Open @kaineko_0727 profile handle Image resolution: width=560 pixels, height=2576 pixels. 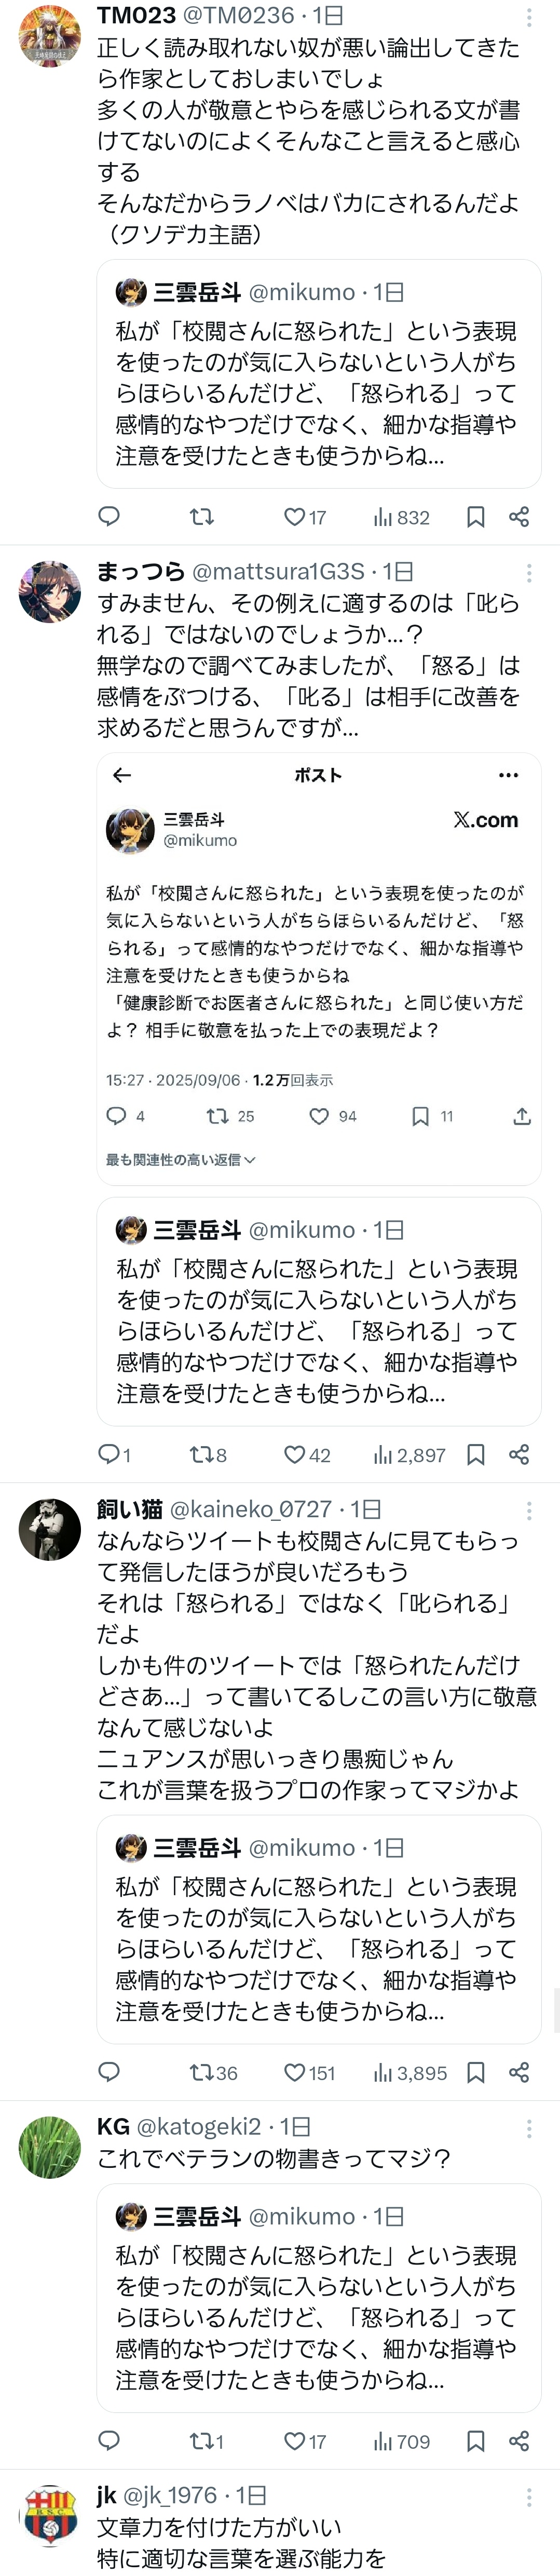click(x=250, y=1509)
